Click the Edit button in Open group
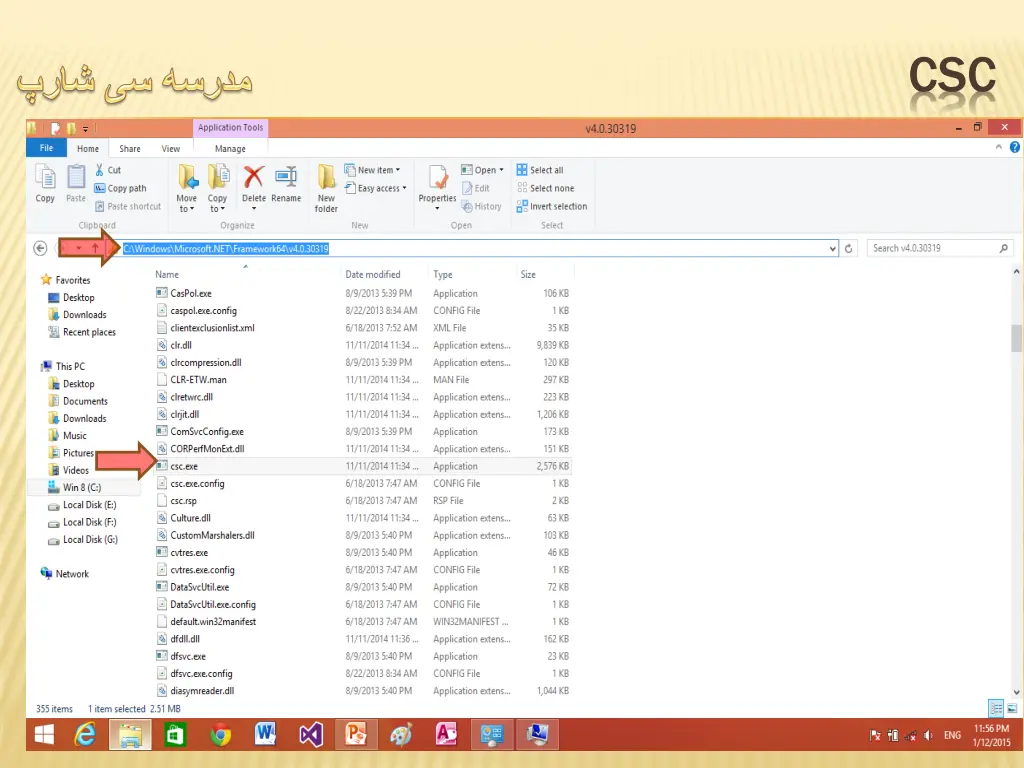The height and width of the screenshot is (768, 1024). (476, 188)
